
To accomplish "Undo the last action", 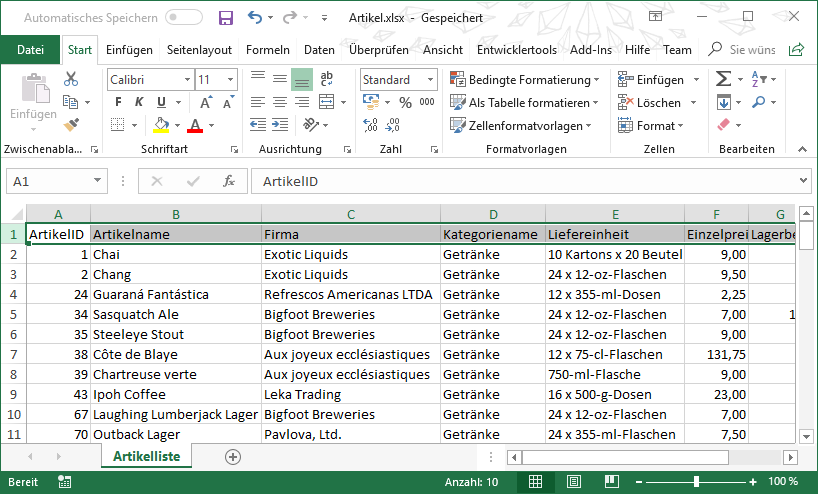I will click(x=255, y=18).
